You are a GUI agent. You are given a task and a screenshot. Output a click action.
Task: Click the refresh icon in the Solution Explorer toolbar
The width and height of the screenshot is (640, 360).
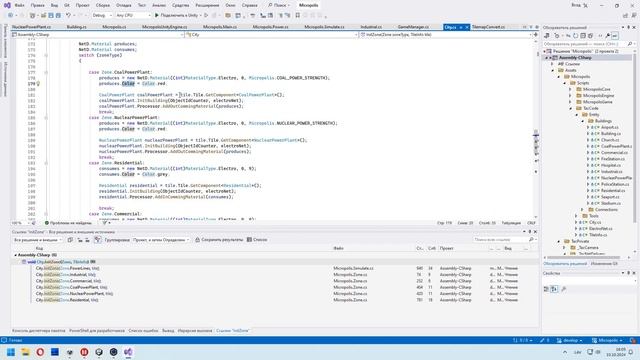pos(576,36)
